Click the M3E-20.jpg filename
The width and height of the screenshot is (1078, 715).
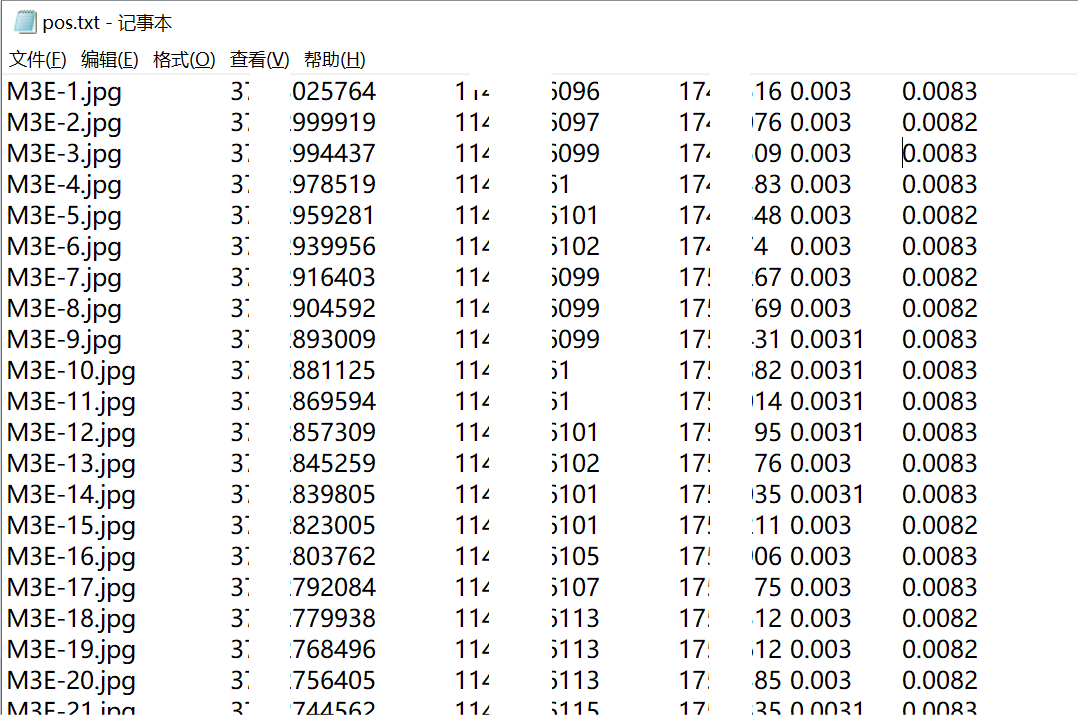(x=71, y=681)
